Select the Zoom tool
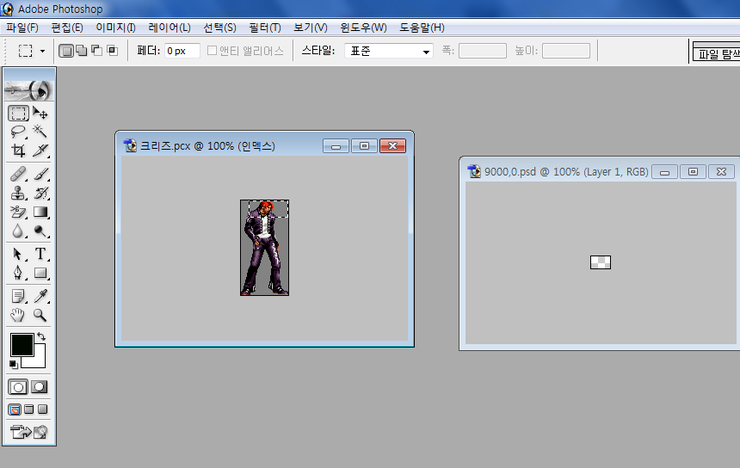This screenshot has width=740, height=468. coord(41,315)
